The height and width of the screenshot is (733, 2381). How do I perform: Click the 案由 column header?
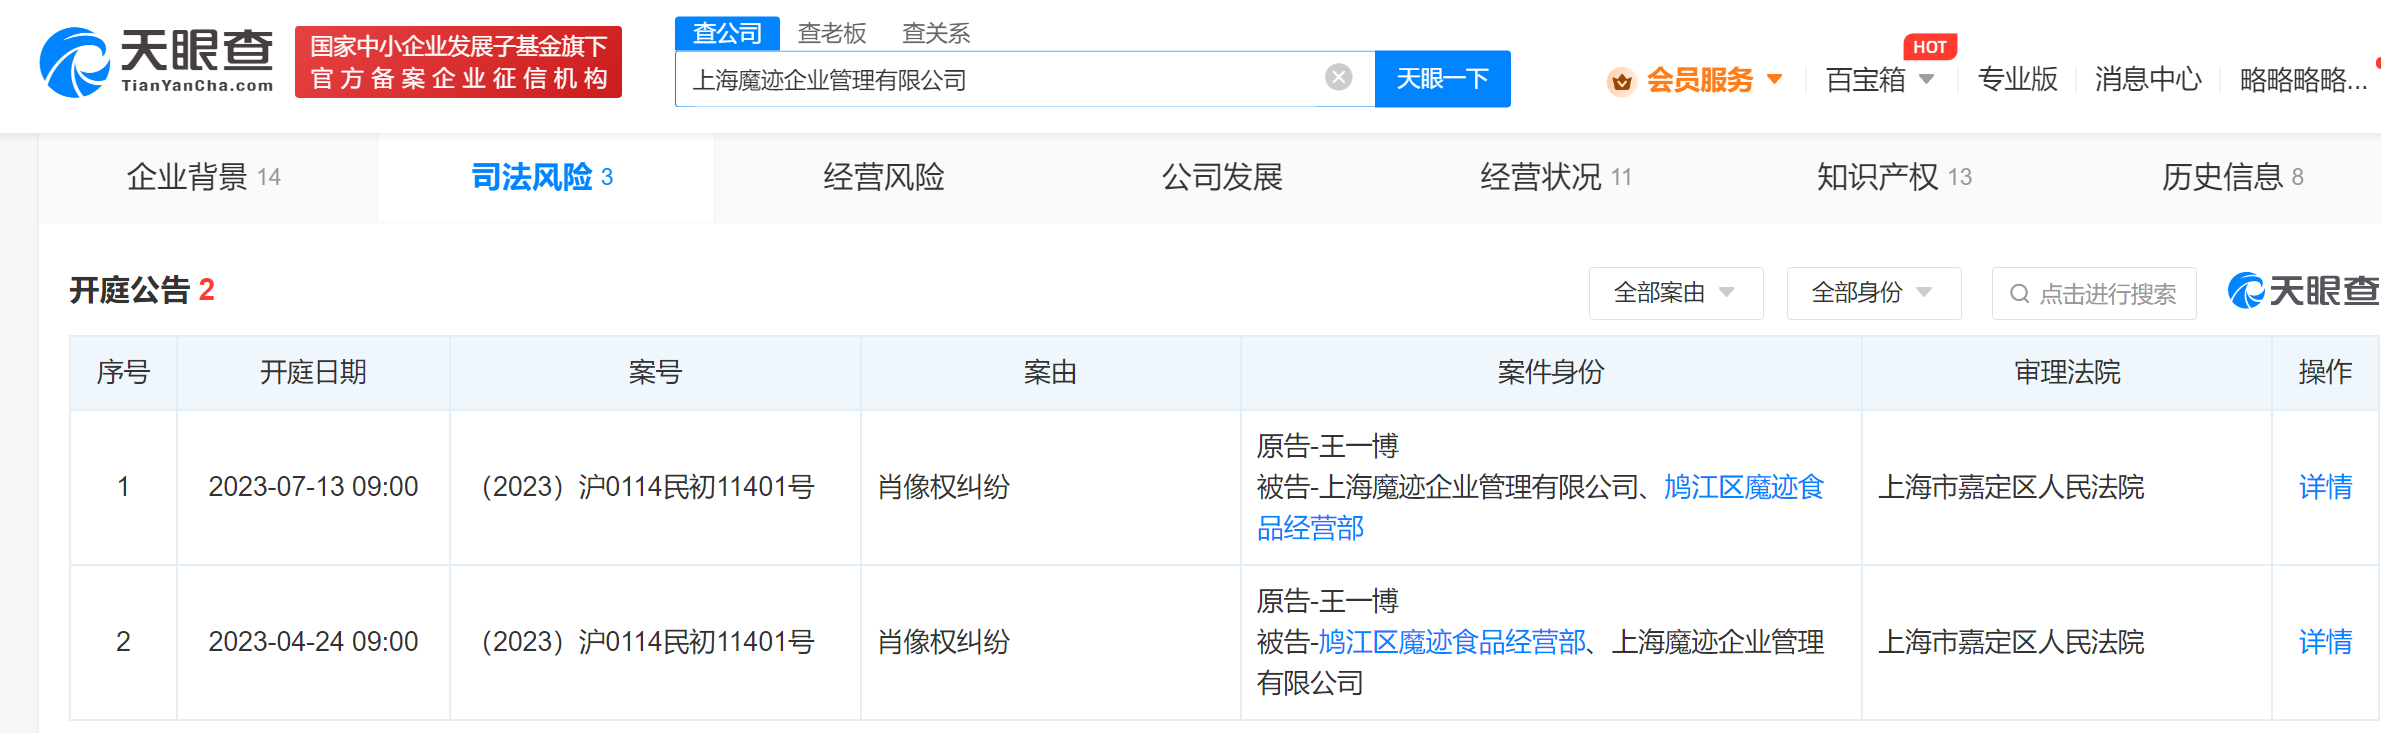[1050, 372]
